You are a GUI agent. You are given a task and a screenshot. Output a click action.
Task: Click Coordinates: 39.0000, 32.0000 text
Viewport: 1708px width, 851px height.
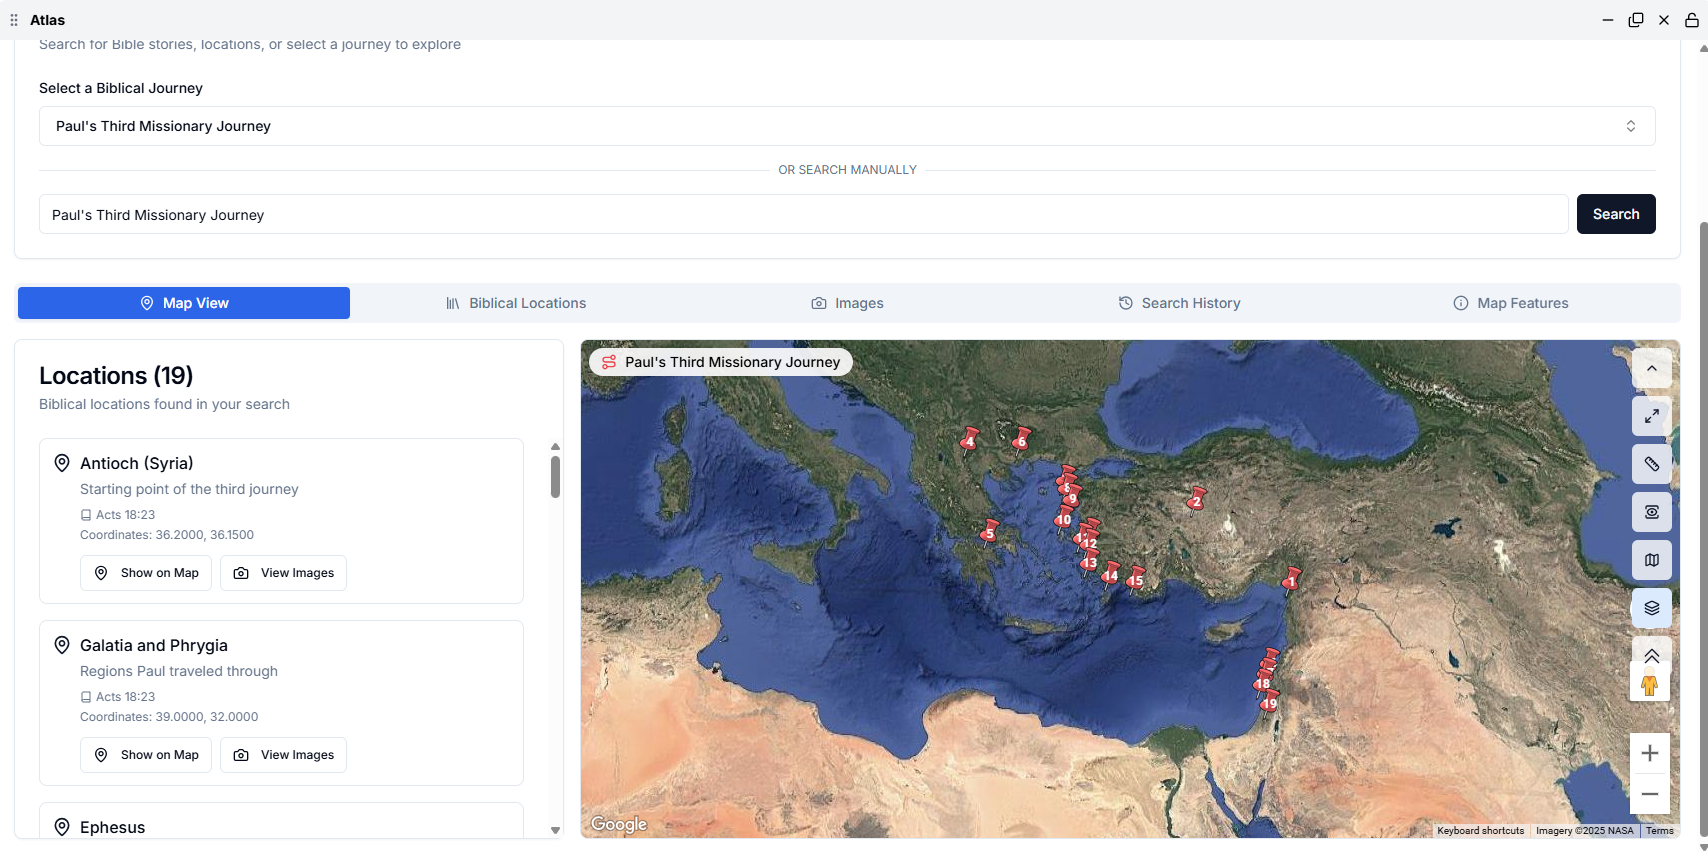(169, 717)
